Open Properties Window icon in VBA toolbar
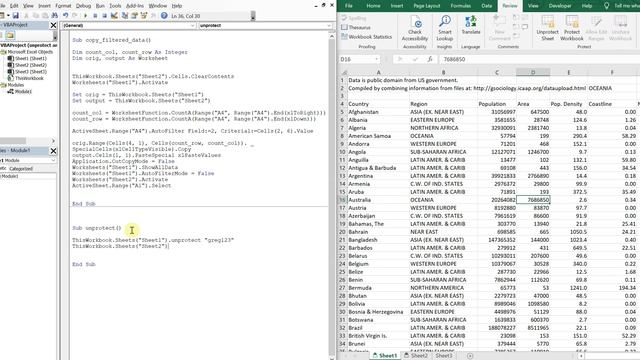Viewport: 640px width, 360px height. click(x=134, y=16)
